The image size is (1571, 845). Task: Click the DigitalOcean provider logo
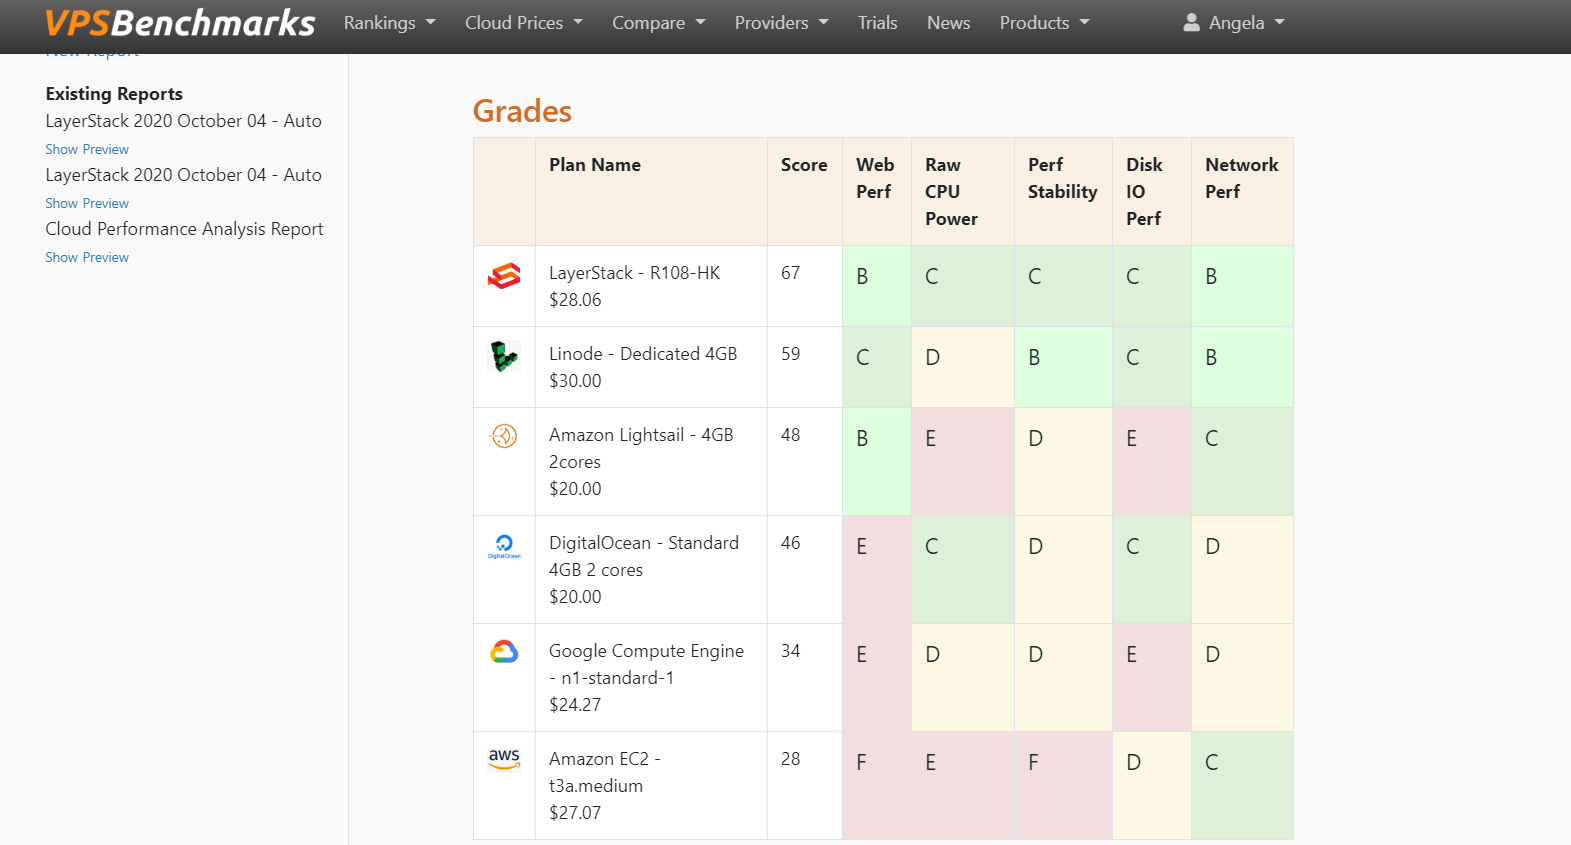(504, 545)
